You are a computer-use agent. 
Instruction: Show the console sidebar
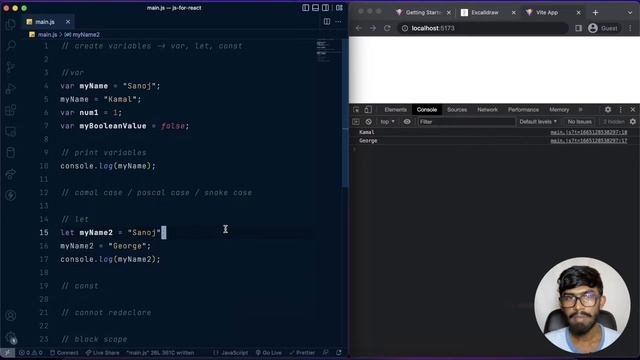pos(356,122)
